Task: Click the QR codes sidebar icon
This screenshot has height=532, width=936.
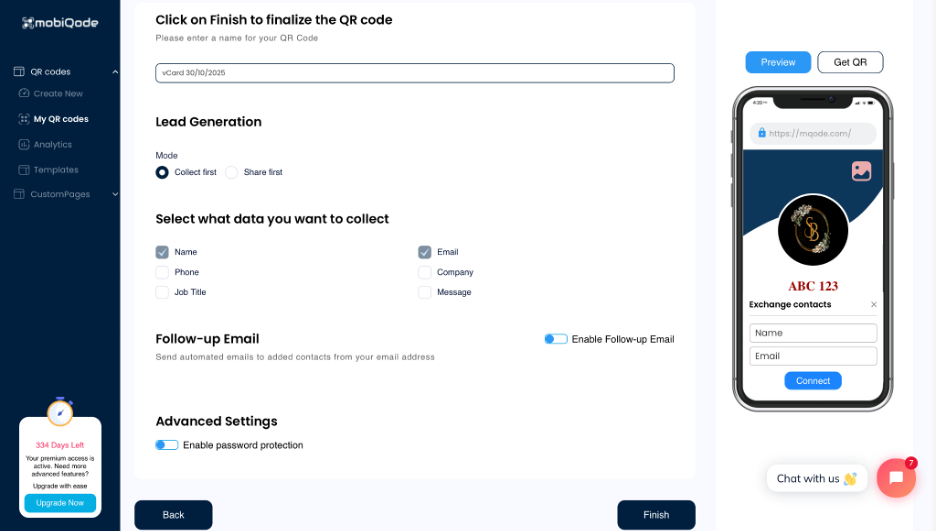Action: [19, 72]
